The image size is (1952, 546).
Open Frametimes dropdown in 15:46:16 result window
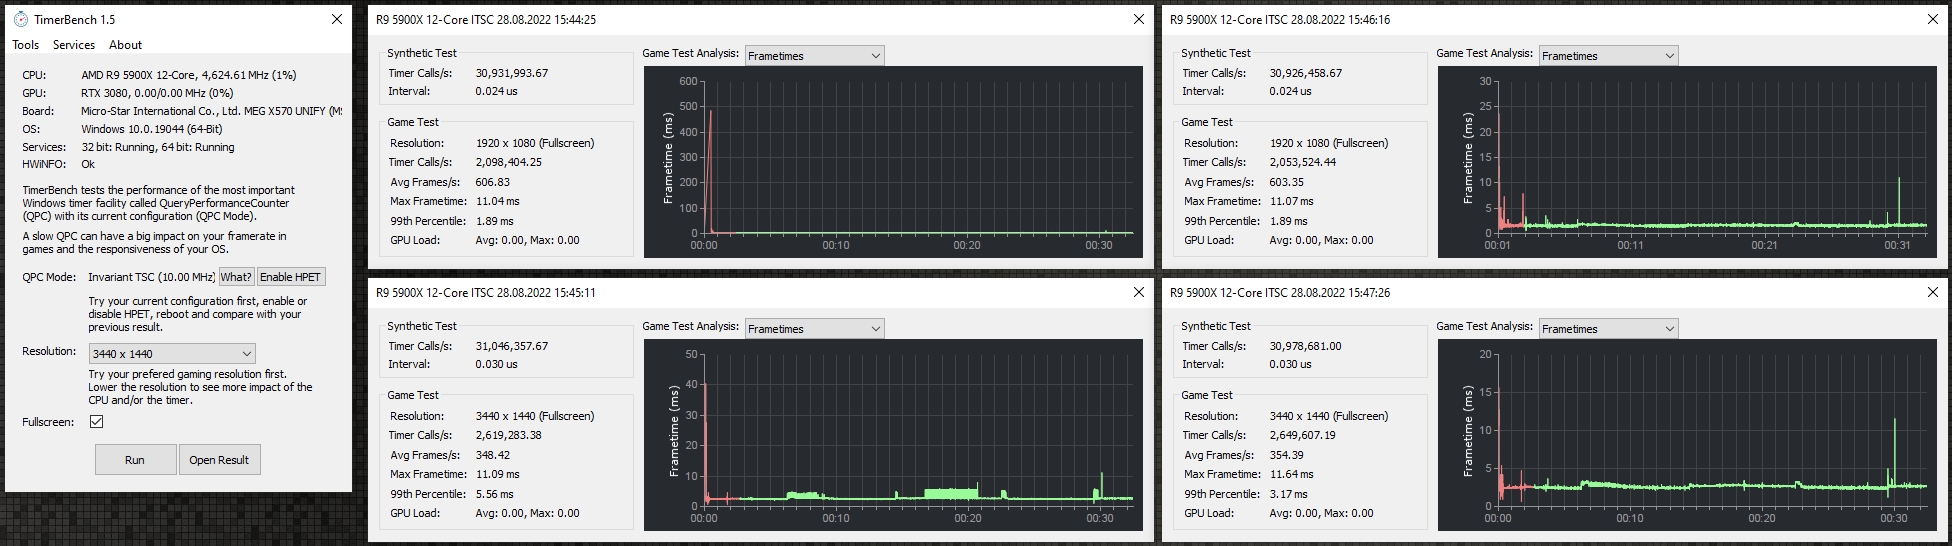(x=1609, y=56)
